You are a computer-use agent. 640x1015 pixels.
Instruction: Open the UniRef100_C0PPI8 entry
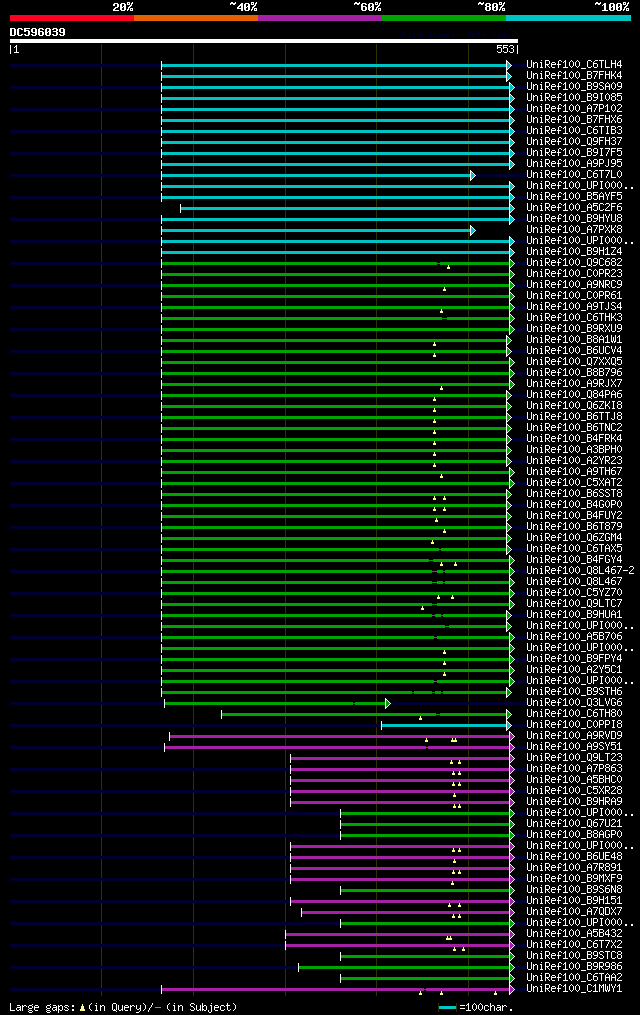pyautogui.click(x=574, y=725)
